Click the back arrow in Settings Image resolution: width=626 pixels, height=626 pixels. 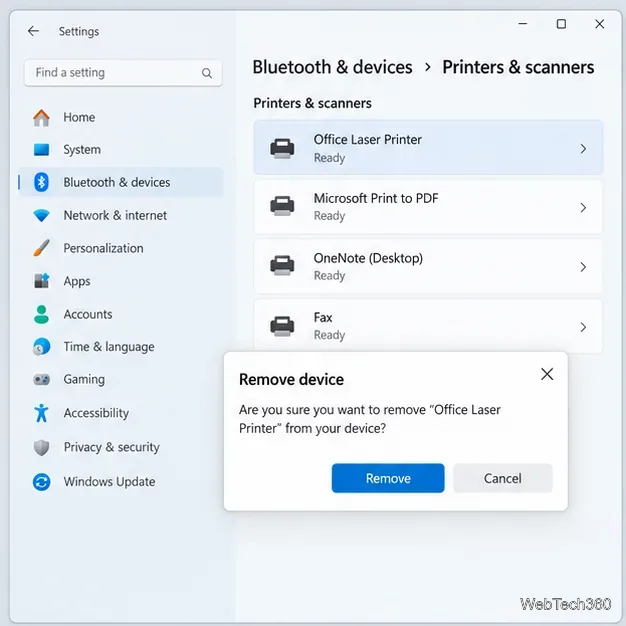tap(34, 31)
